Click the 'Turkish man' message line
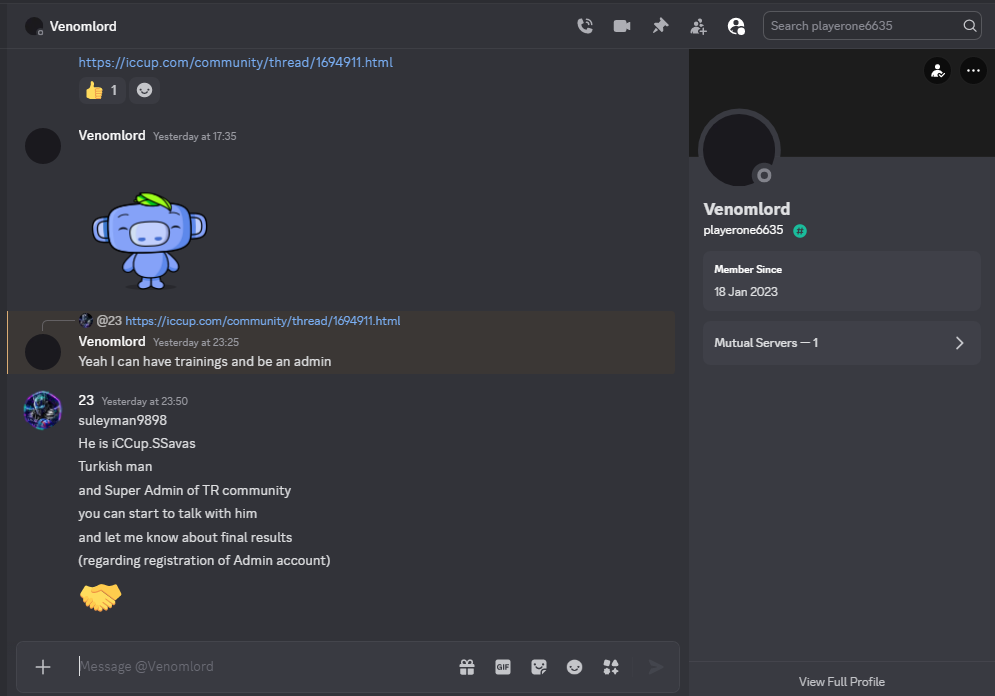 [x=115, y=466]
